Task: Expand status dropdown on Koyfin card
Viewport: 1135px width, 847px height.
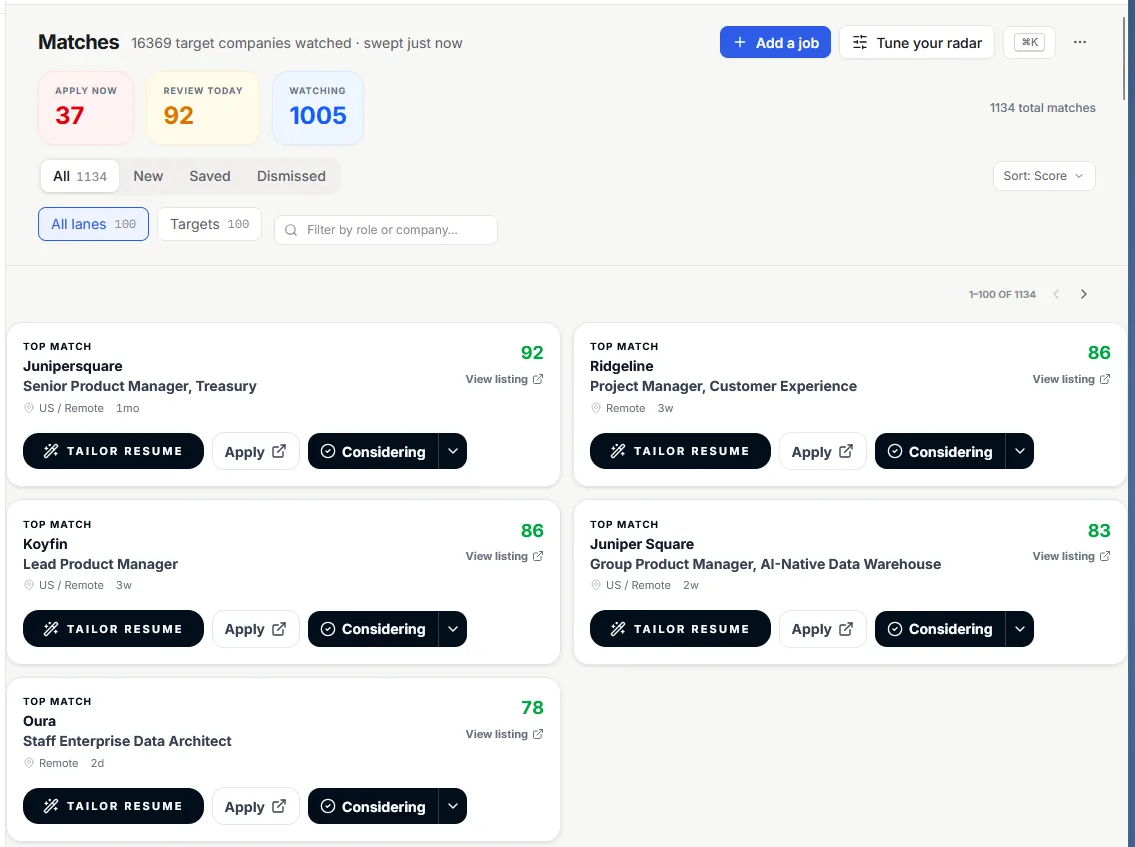Action: [x=453, y=628]
